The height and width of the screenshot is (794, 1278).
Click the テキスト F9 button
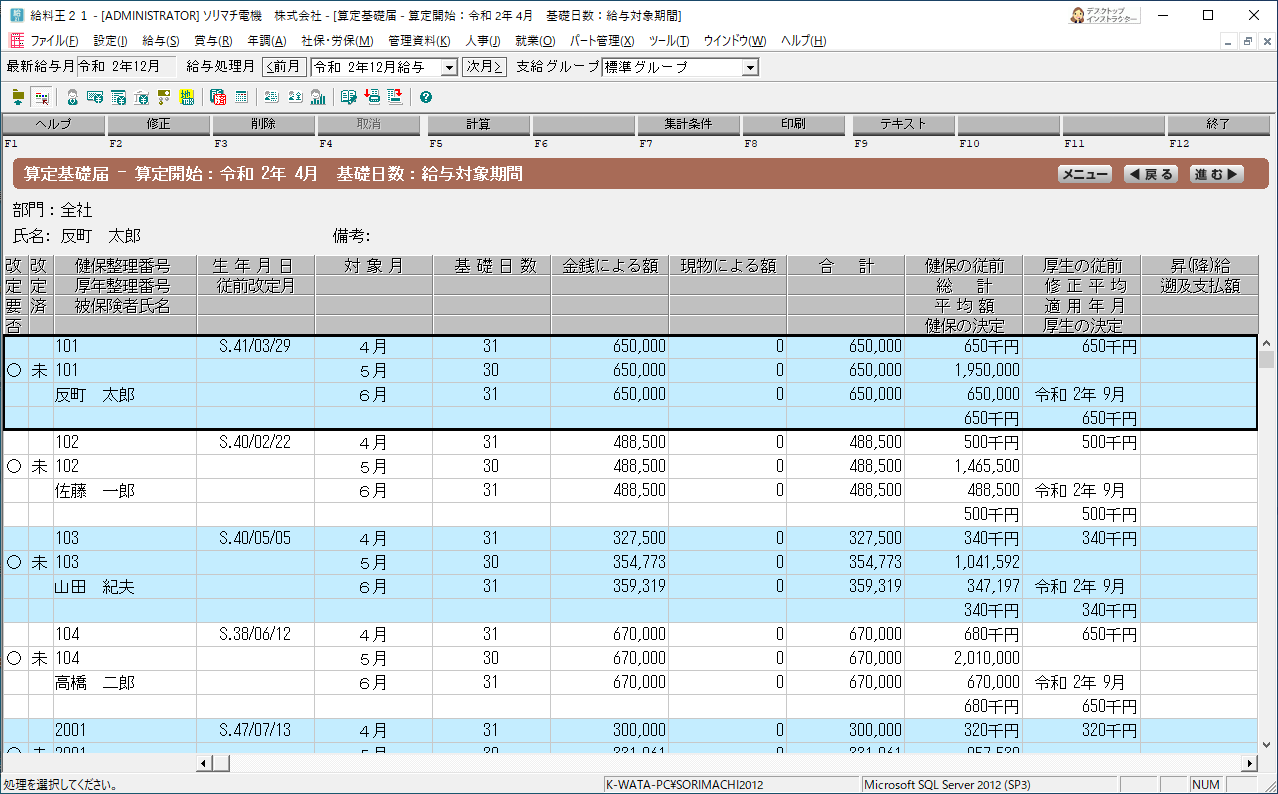(x=903, y=125)
